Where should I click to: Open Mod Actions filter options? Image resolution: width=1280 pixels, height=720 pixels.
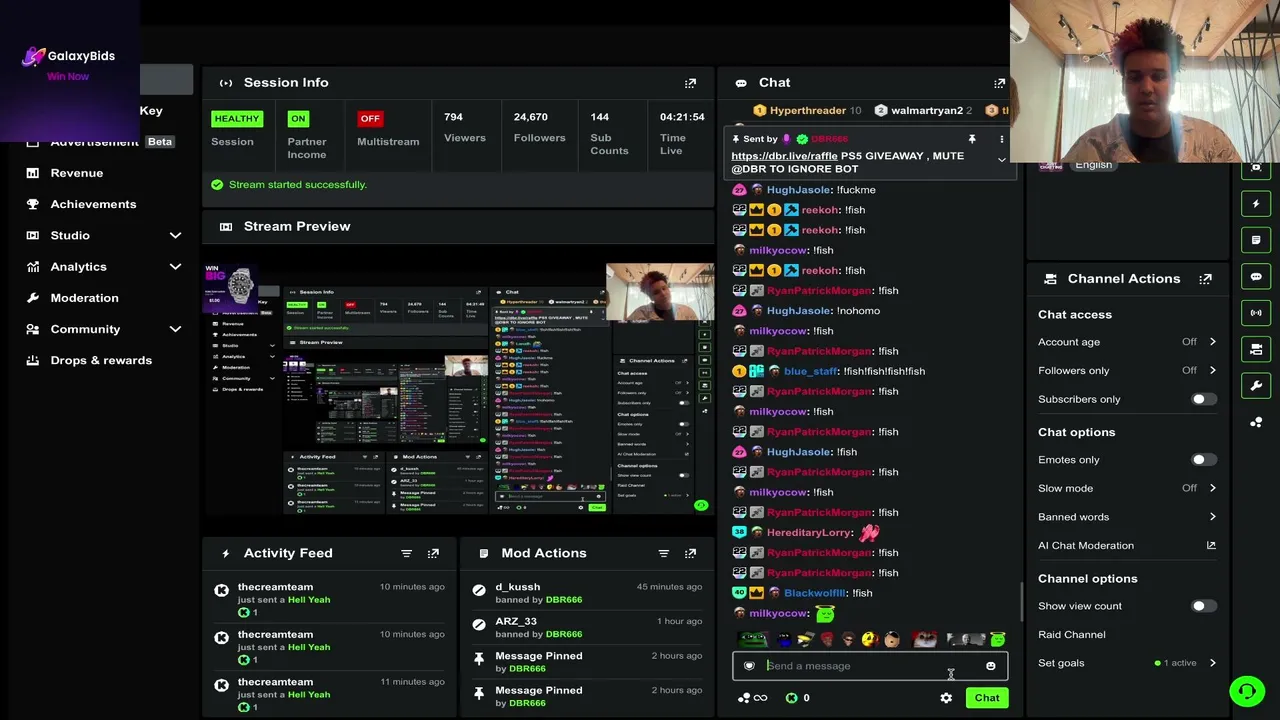pyautogui.click(x=663, y=553)
